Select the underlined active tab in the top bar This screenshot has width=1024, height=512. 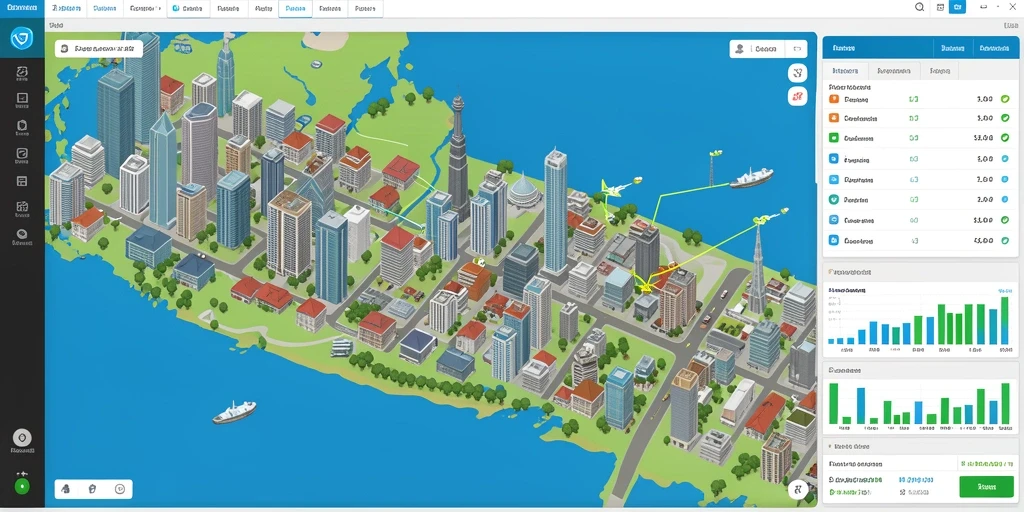(x=295, y=8)
